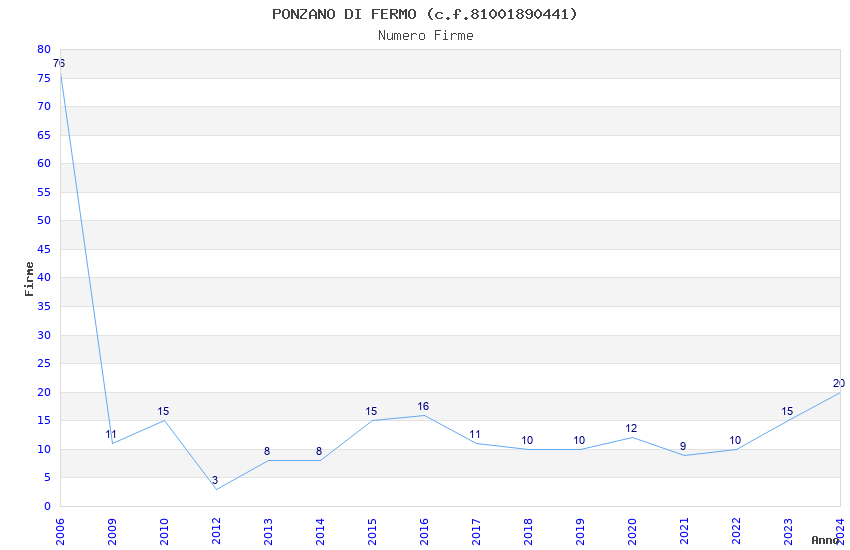The width and height of the screenshot is (850, 550).
Task: Click the y-axis tick label 65
Action: click(x=44, y=135)
